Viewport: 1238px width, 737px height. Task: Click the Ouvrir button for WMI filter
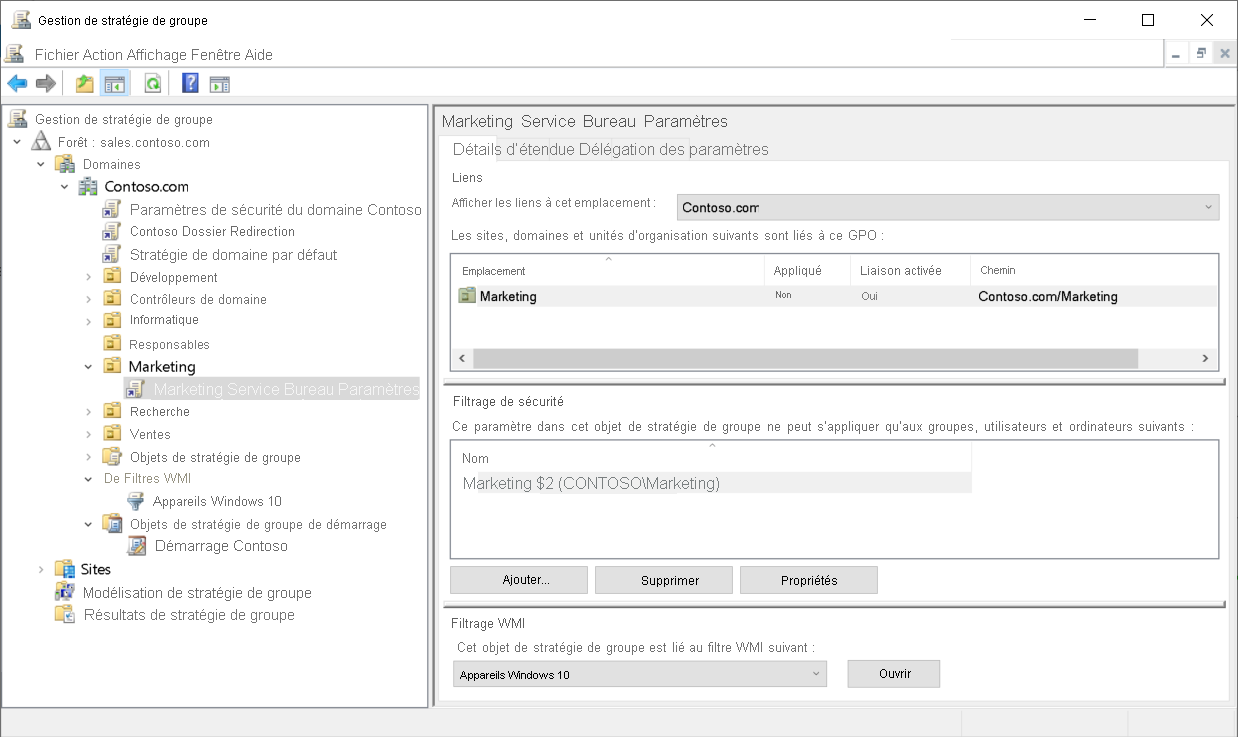892,673
